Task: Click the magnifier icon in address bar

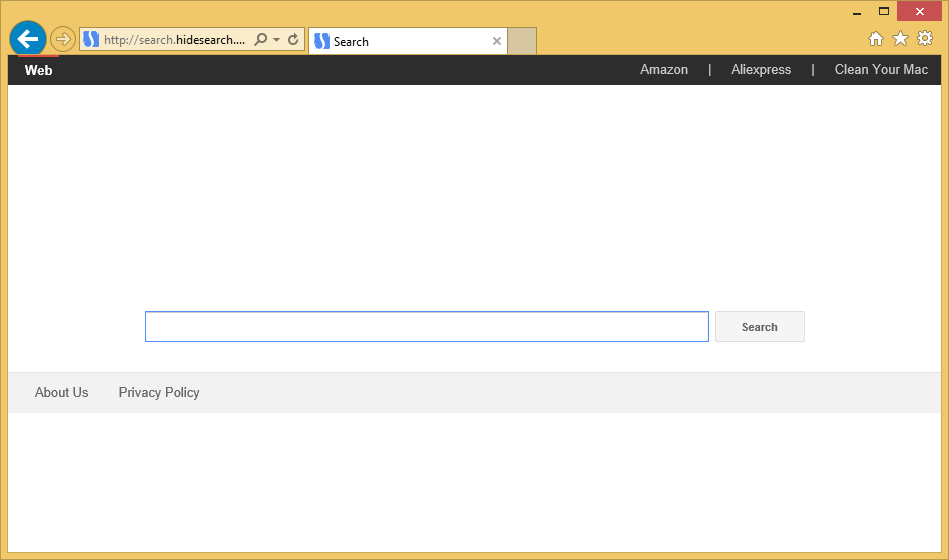Action: 261,40
